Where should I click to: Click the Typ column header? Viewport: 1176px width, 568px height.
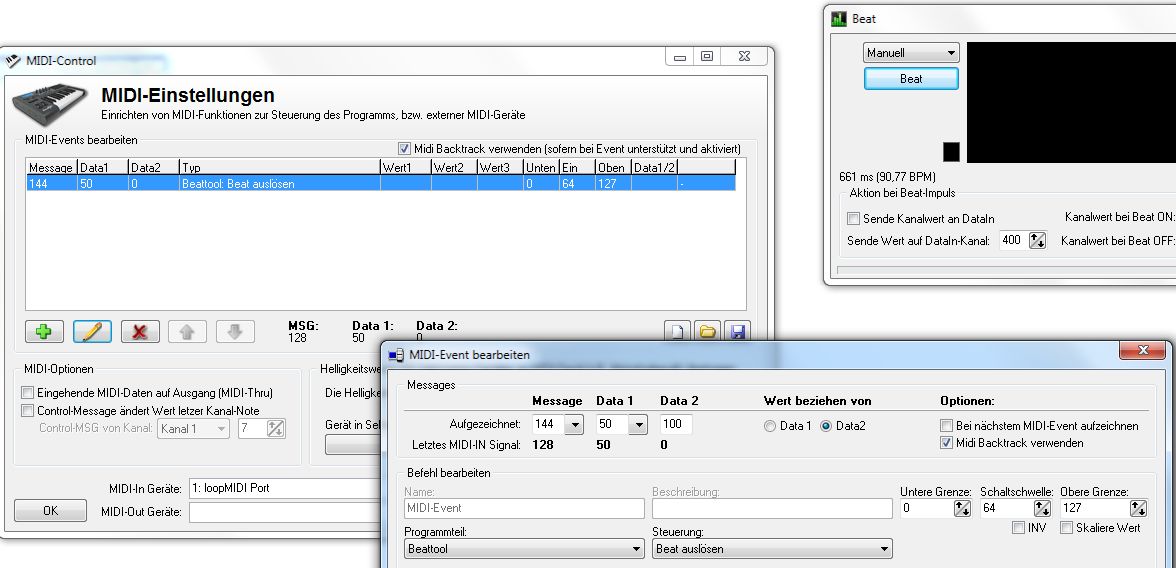click(279, 167)
